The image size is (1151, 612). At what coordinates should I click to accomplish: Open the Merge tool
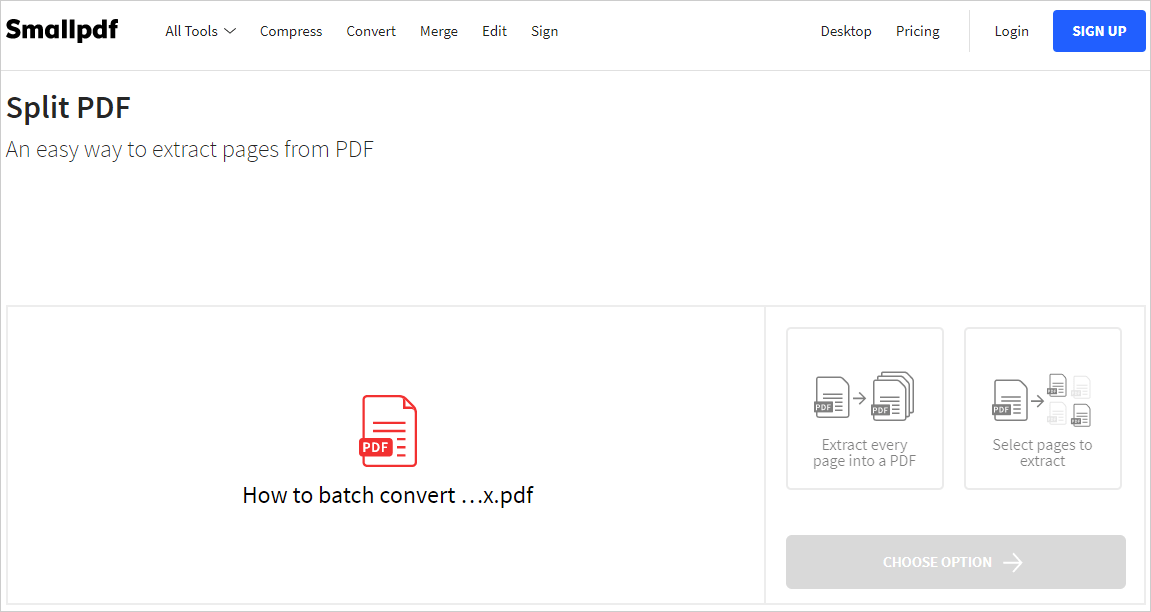438,31
